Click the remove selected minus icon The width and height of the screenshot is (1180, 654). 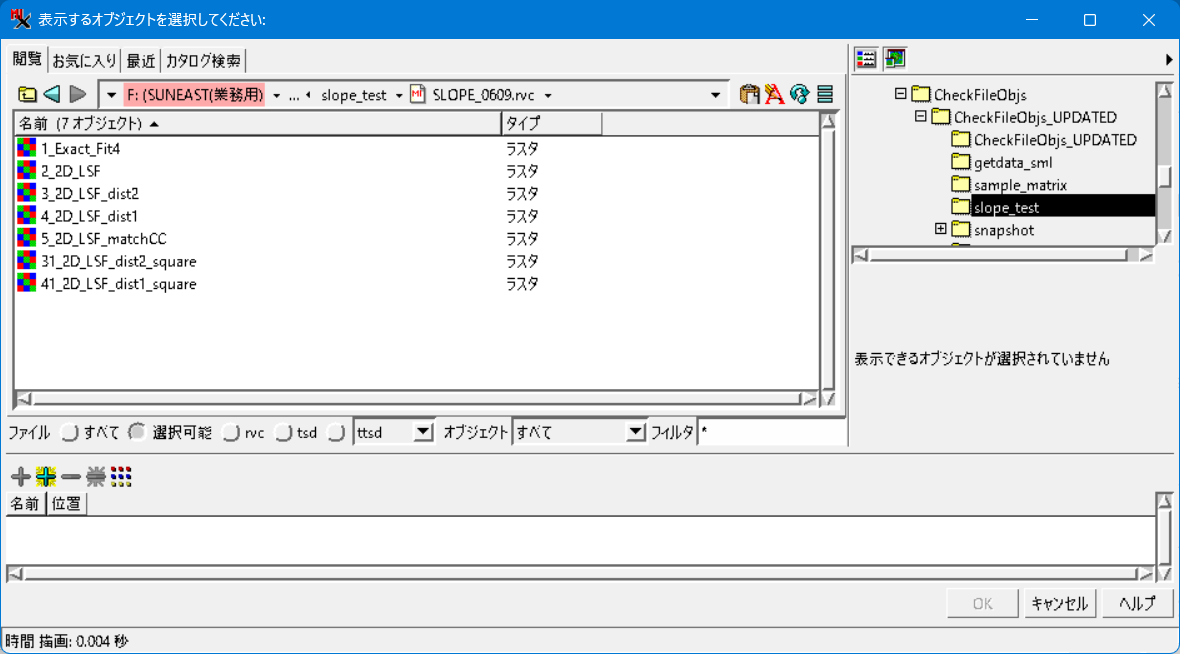coord(71,476)
